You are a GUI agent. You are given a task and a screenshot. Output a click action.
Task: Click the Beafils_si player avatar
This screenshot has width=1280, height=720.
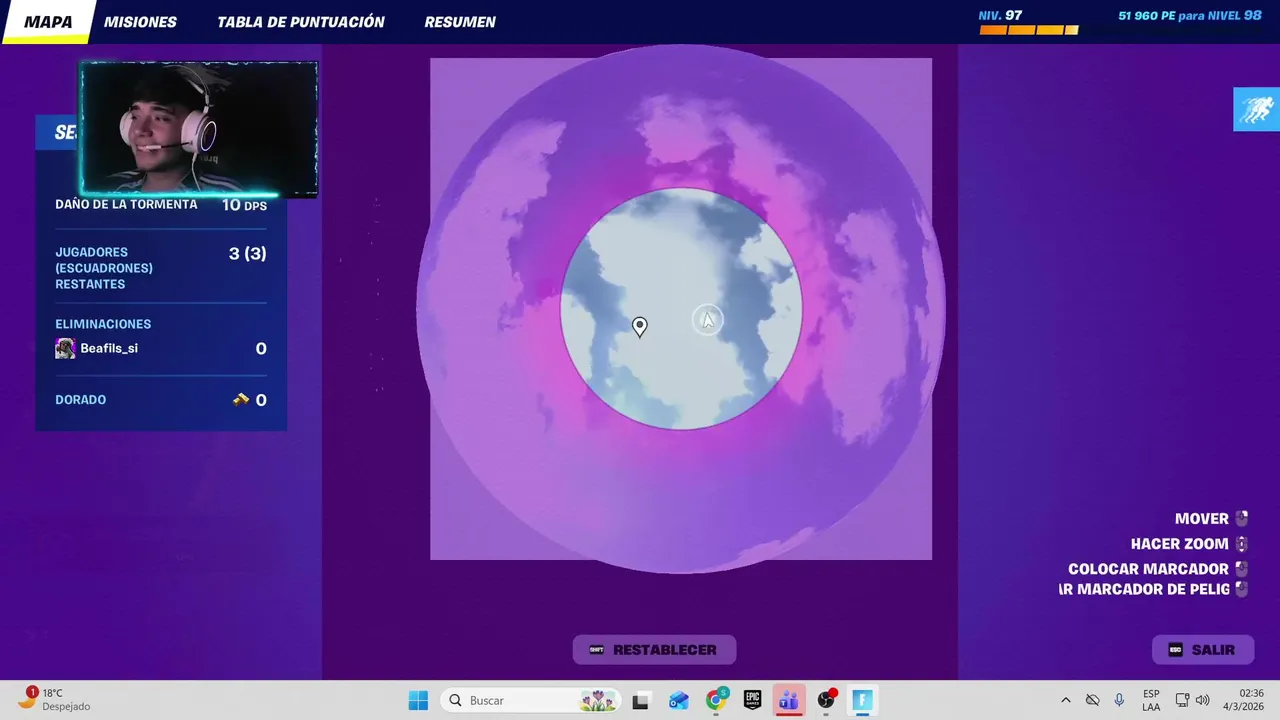tap(65, 348)
